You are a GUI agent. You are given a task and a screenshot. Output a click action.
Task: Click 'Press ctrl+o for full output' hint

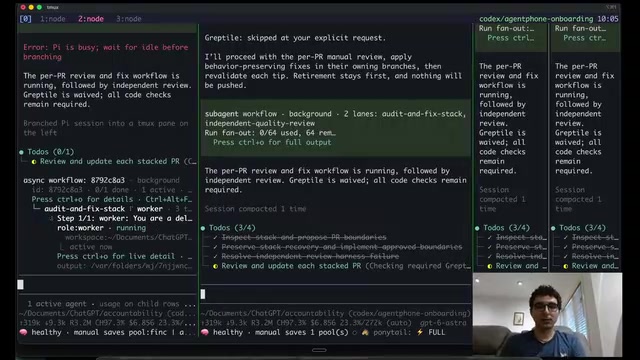(x=272, y=142)
